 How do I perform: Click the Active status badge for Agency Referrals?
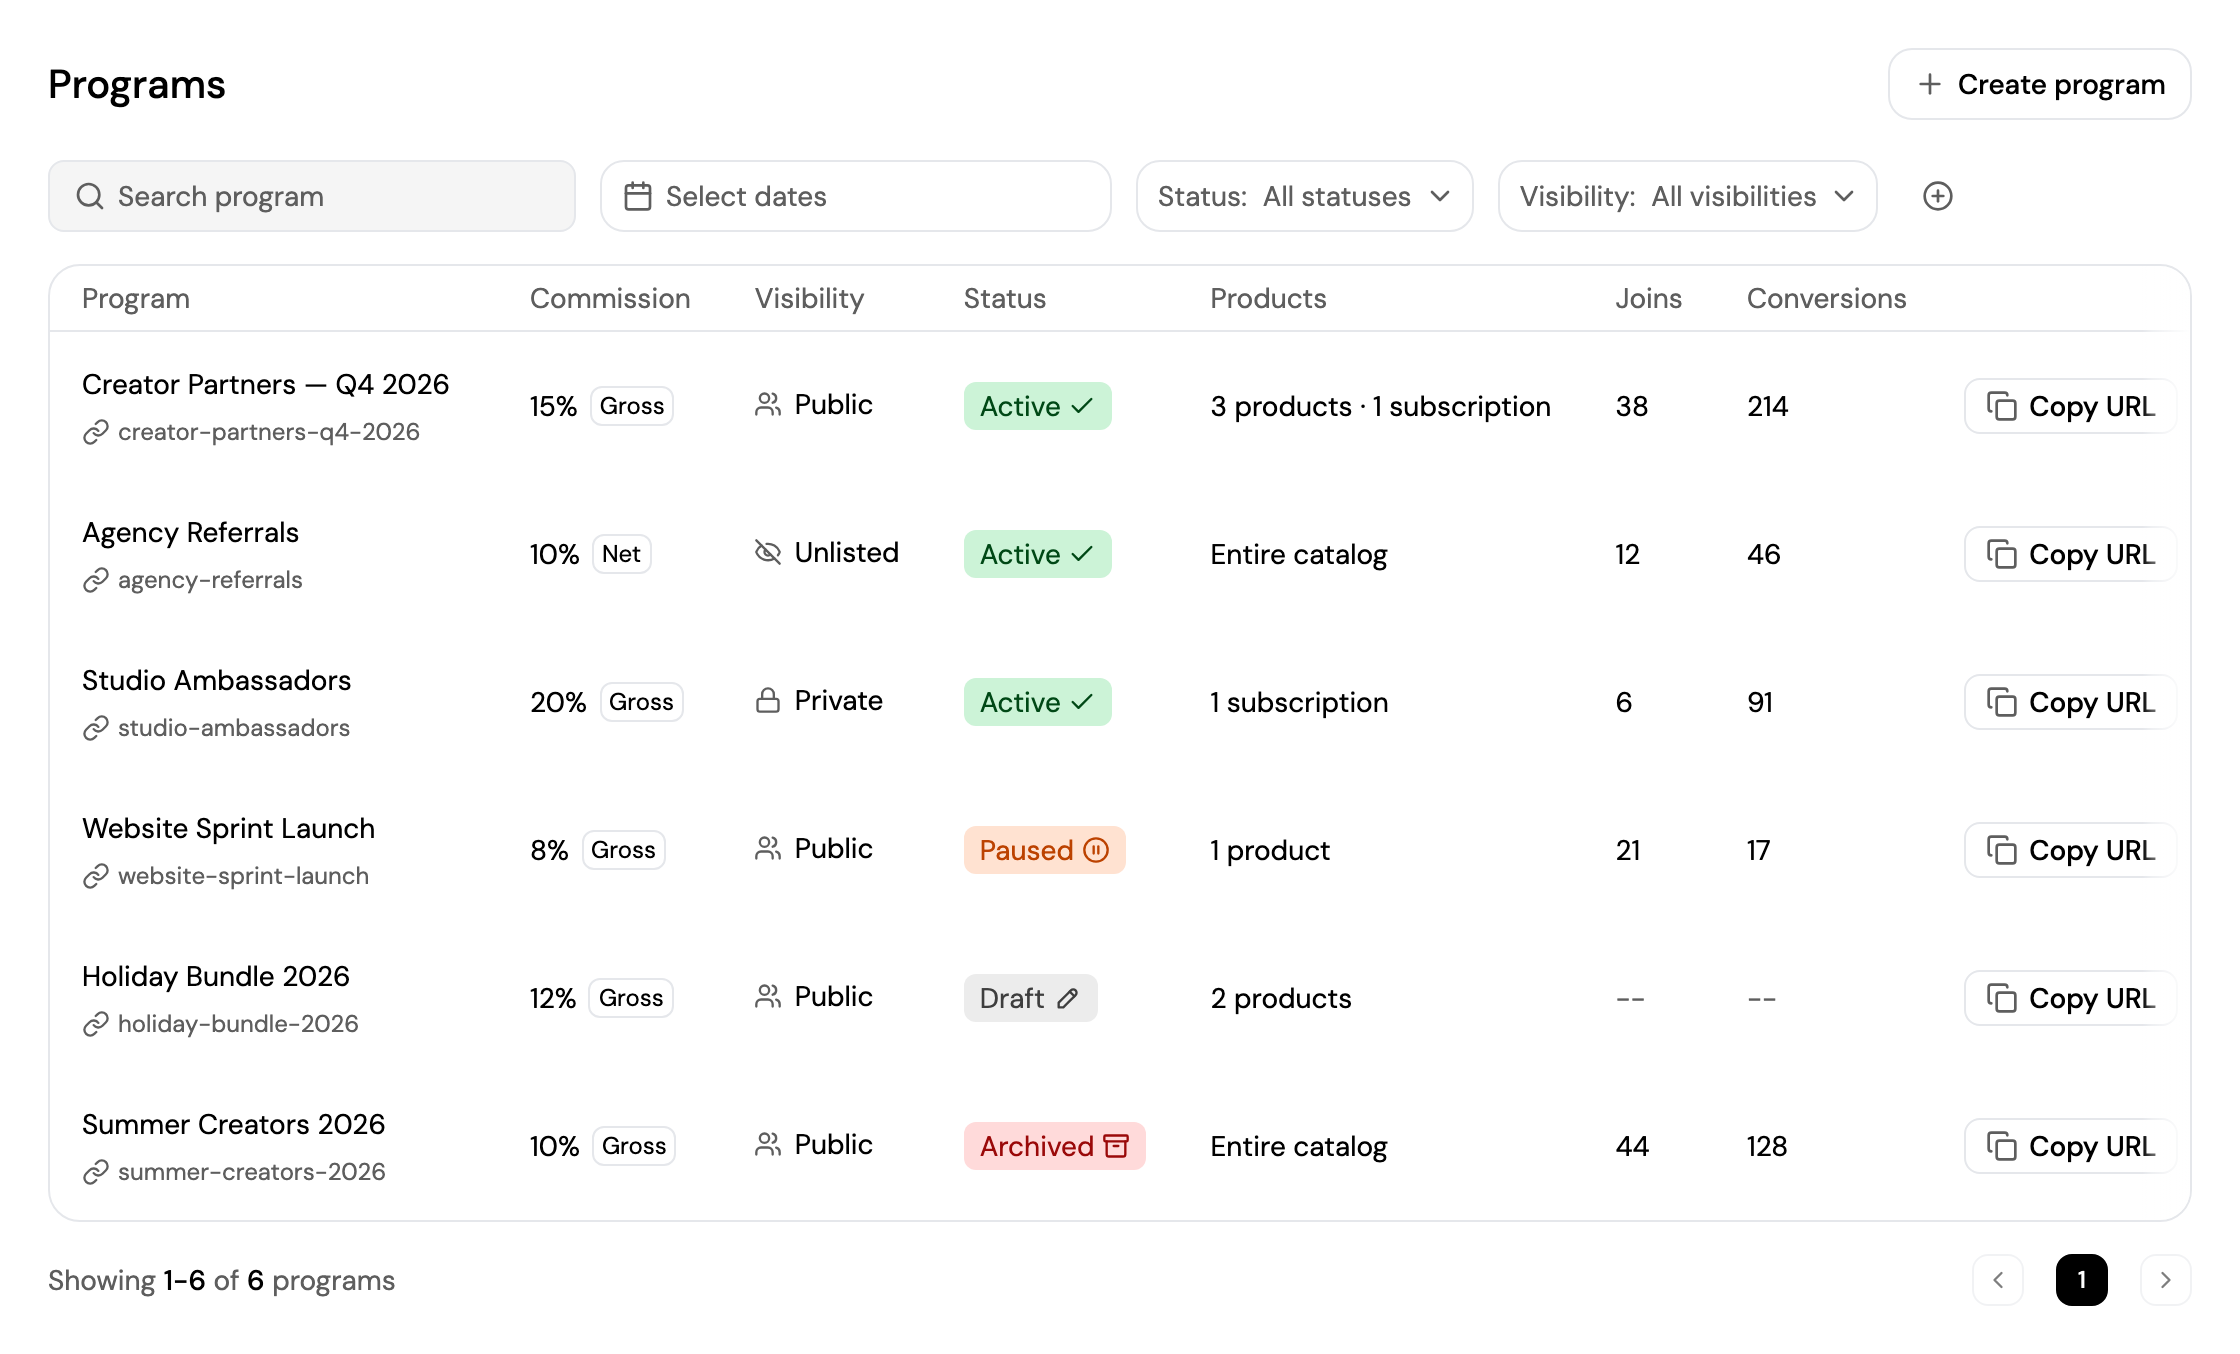1038,554
